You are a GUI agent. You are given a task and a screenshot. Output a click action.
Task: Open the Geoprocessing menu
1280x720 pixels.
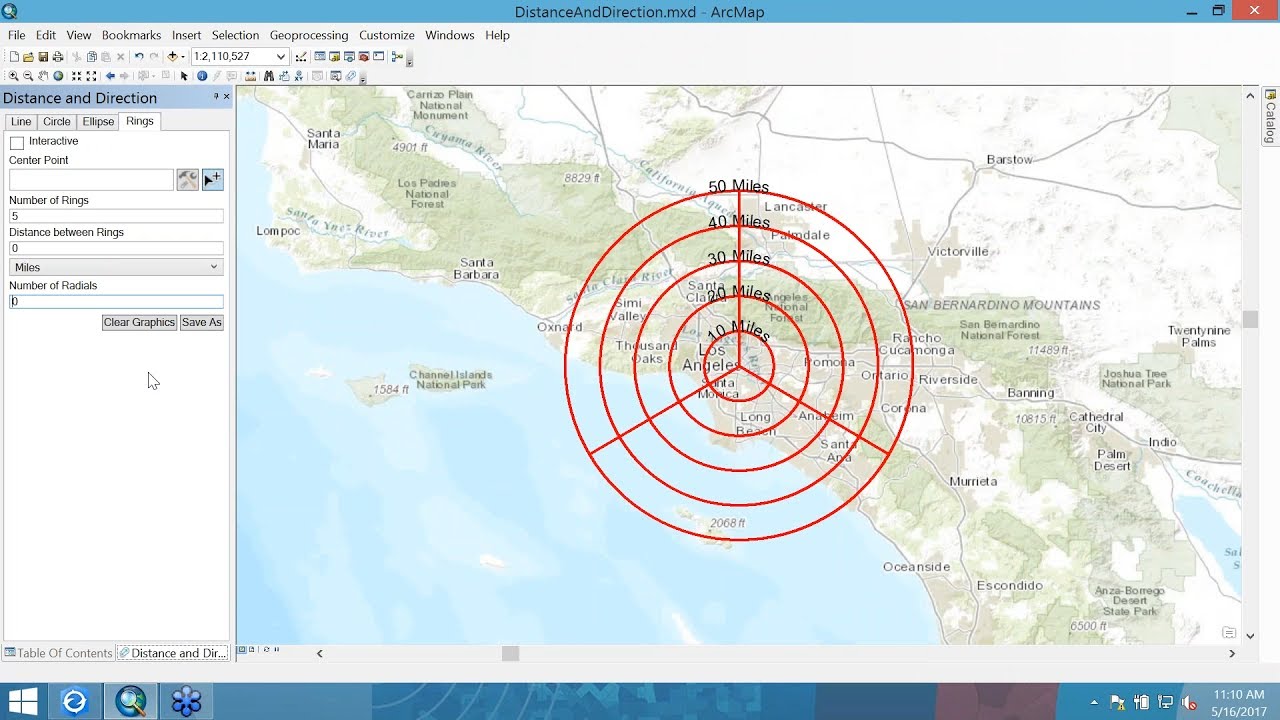tap(309, 35)
